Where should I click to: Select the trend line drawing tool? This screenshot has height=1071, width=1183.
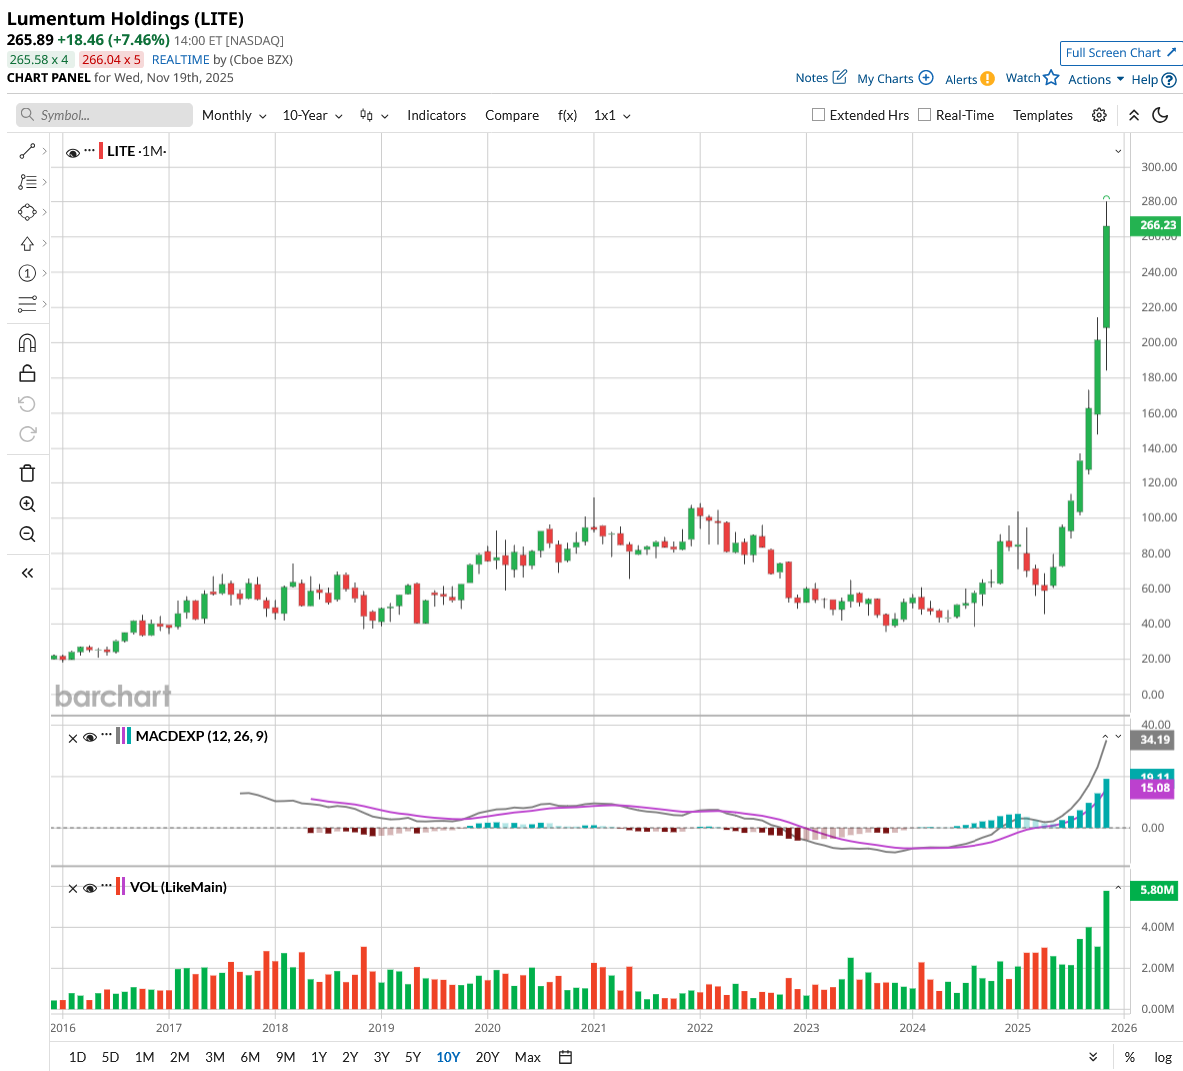[x=27, y=152]
